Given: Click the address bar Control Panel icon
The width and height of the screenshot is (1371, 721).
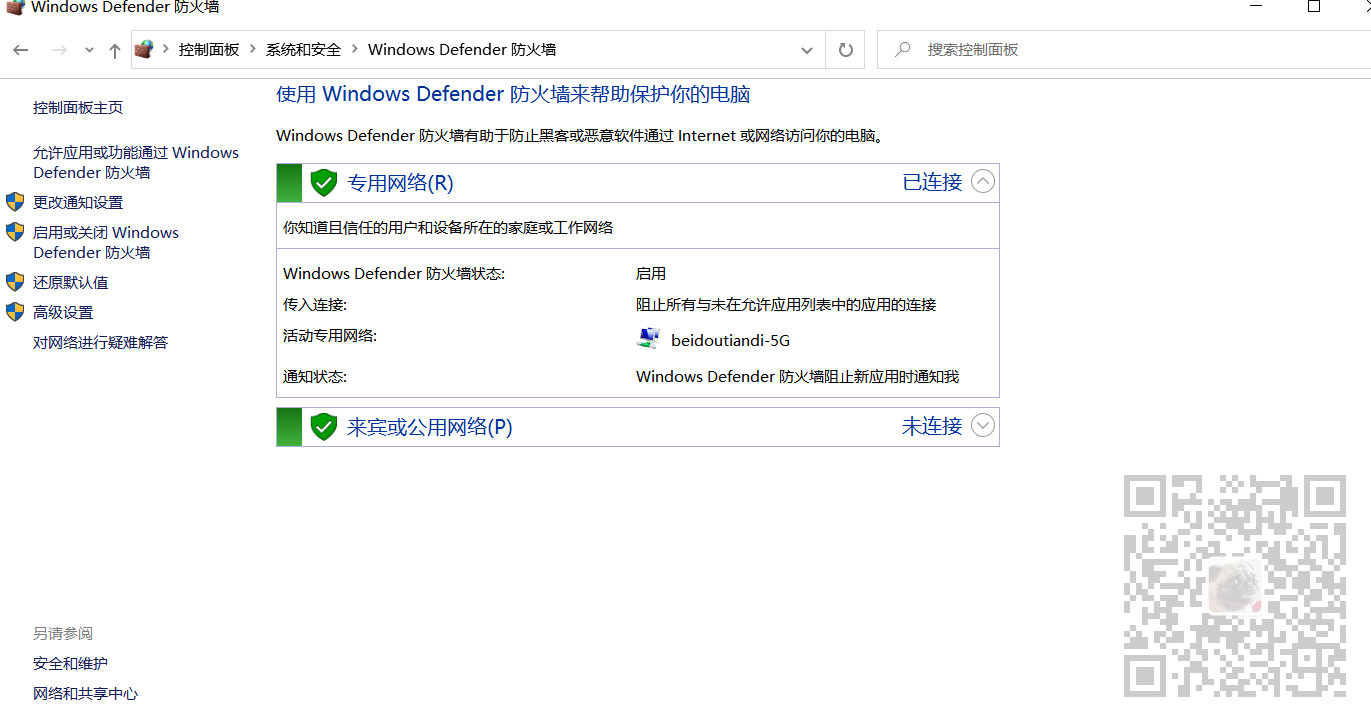Looking at the screenshot, I should (145, 49).
